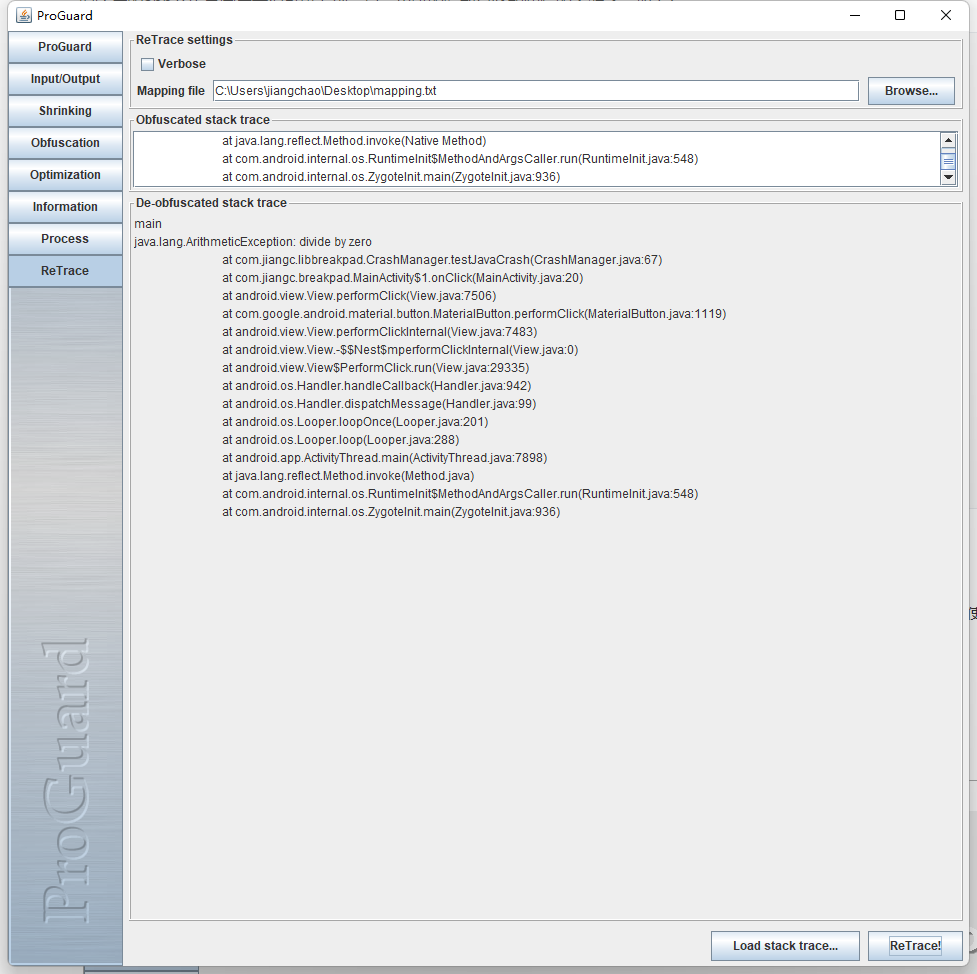Screen dimensions: 977x974
Task: Minimize the ProGuard window
Action: pyautogui.click(x=855, y=15)
